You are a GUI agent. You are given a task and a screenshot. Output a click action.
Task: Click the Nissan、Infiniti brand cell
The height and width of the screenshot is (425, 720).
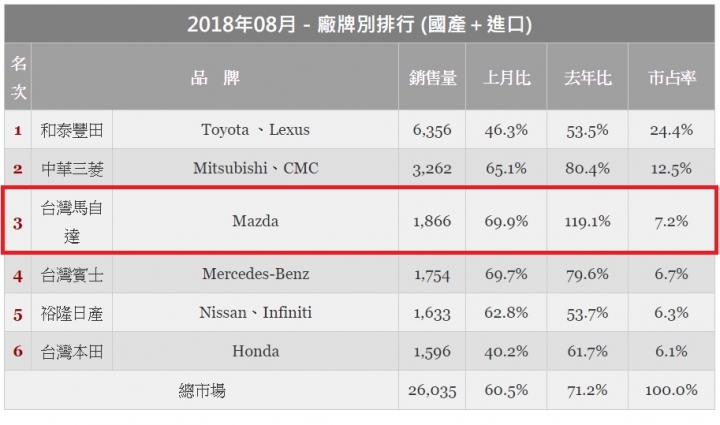pos(255,313)
